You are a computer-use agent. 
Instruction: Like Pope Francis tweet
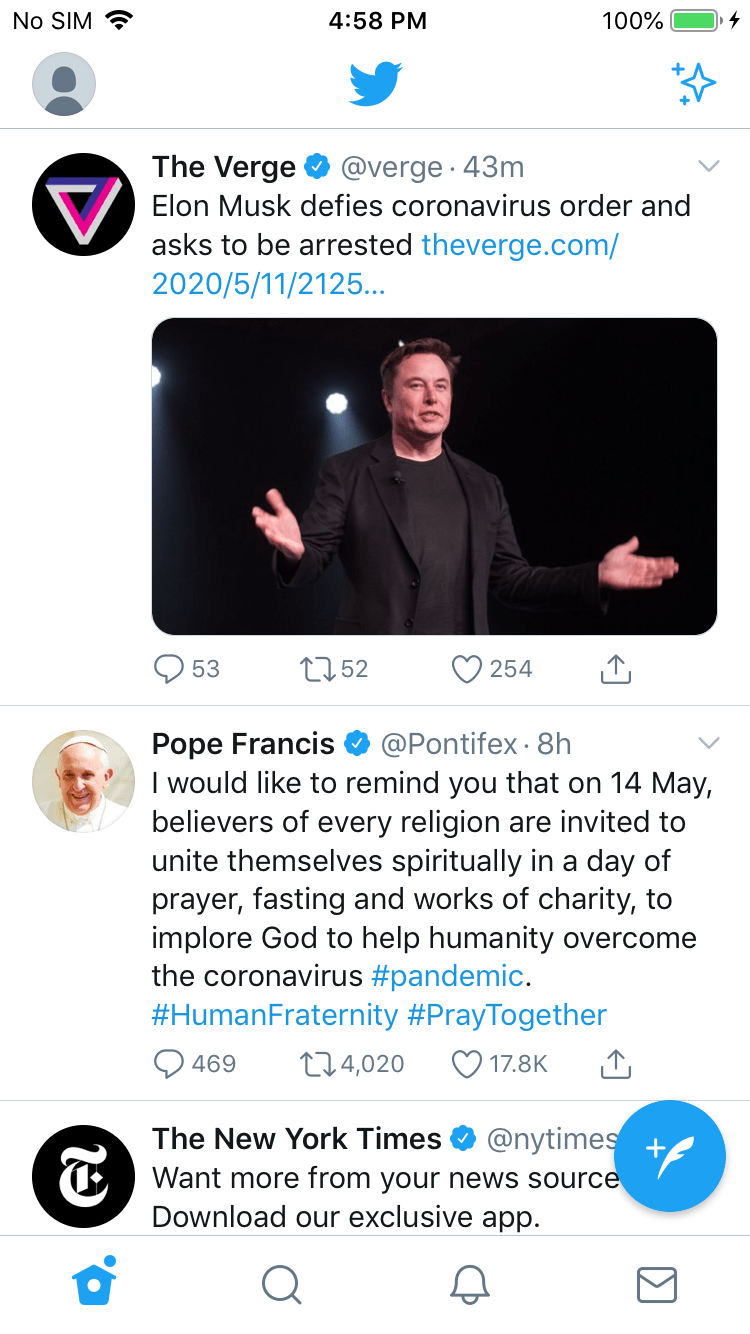pyautogui.click(x=467, y=1063)
